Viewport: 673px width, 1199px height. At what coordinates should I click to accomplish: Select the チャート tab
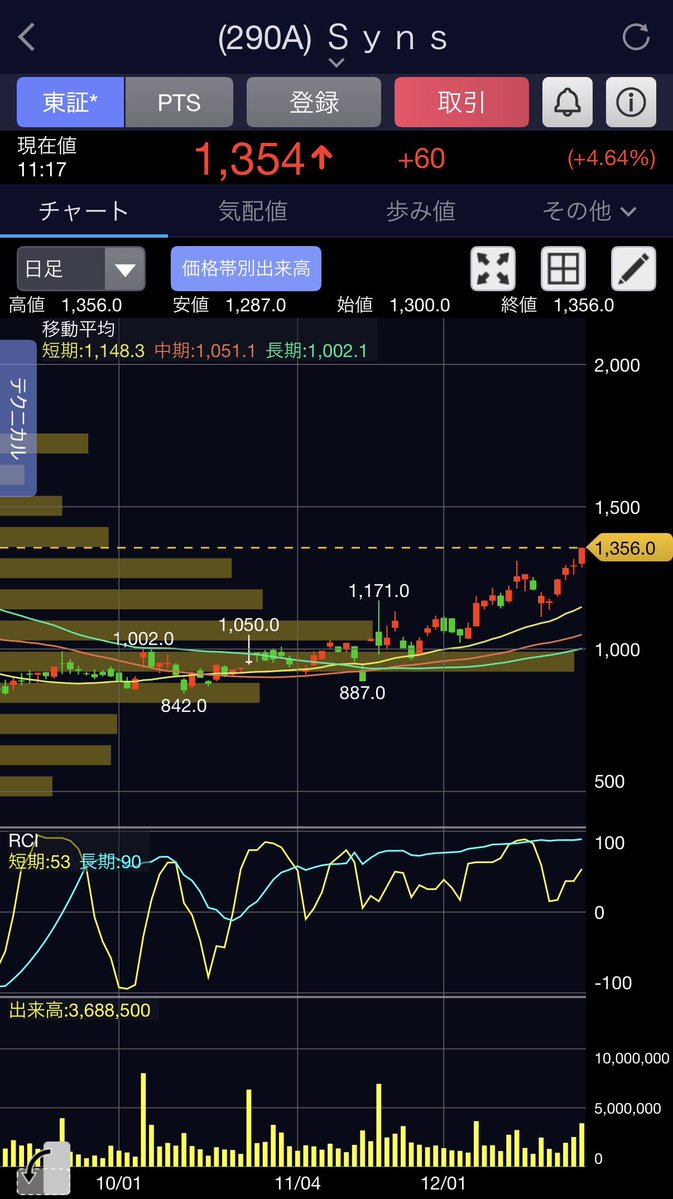pos(84,211)
